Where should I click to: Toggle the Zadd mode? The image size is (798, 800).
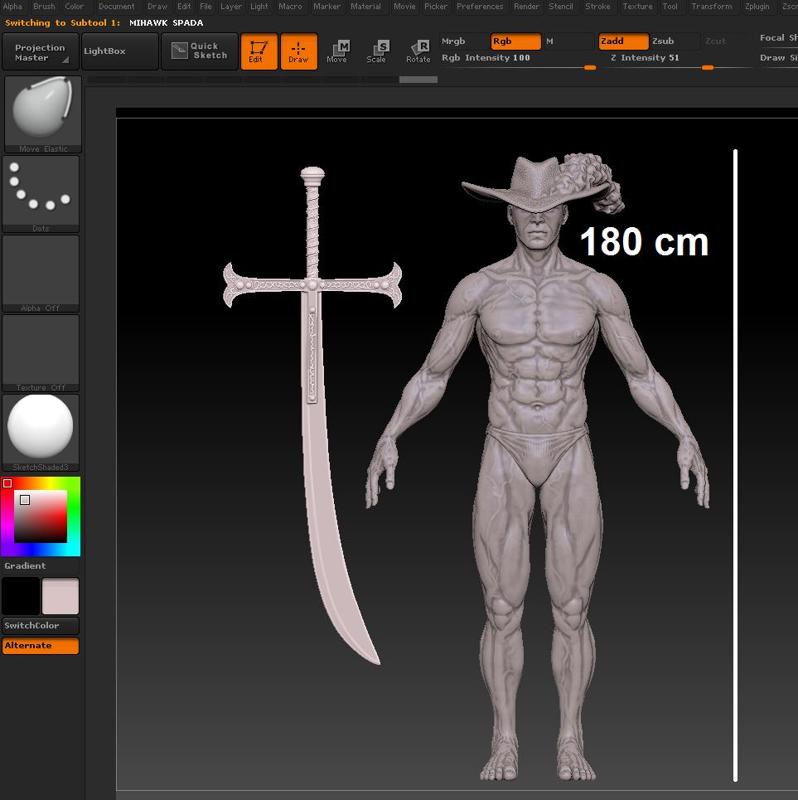[623, 42]
